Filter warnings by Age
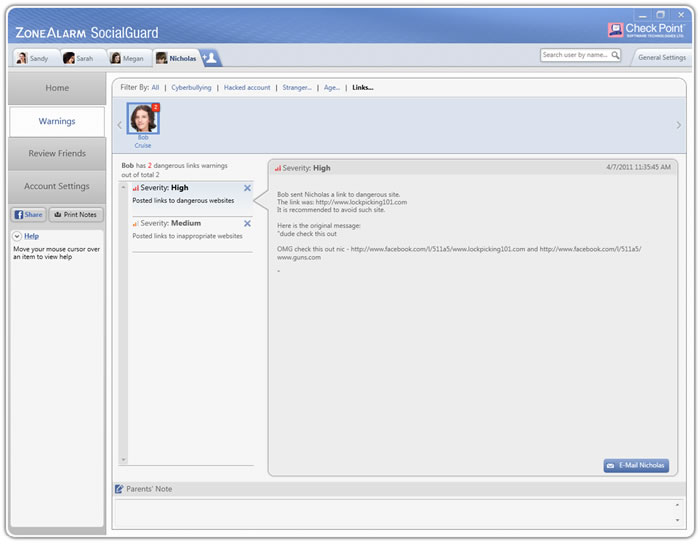 [x=332, y=87]
